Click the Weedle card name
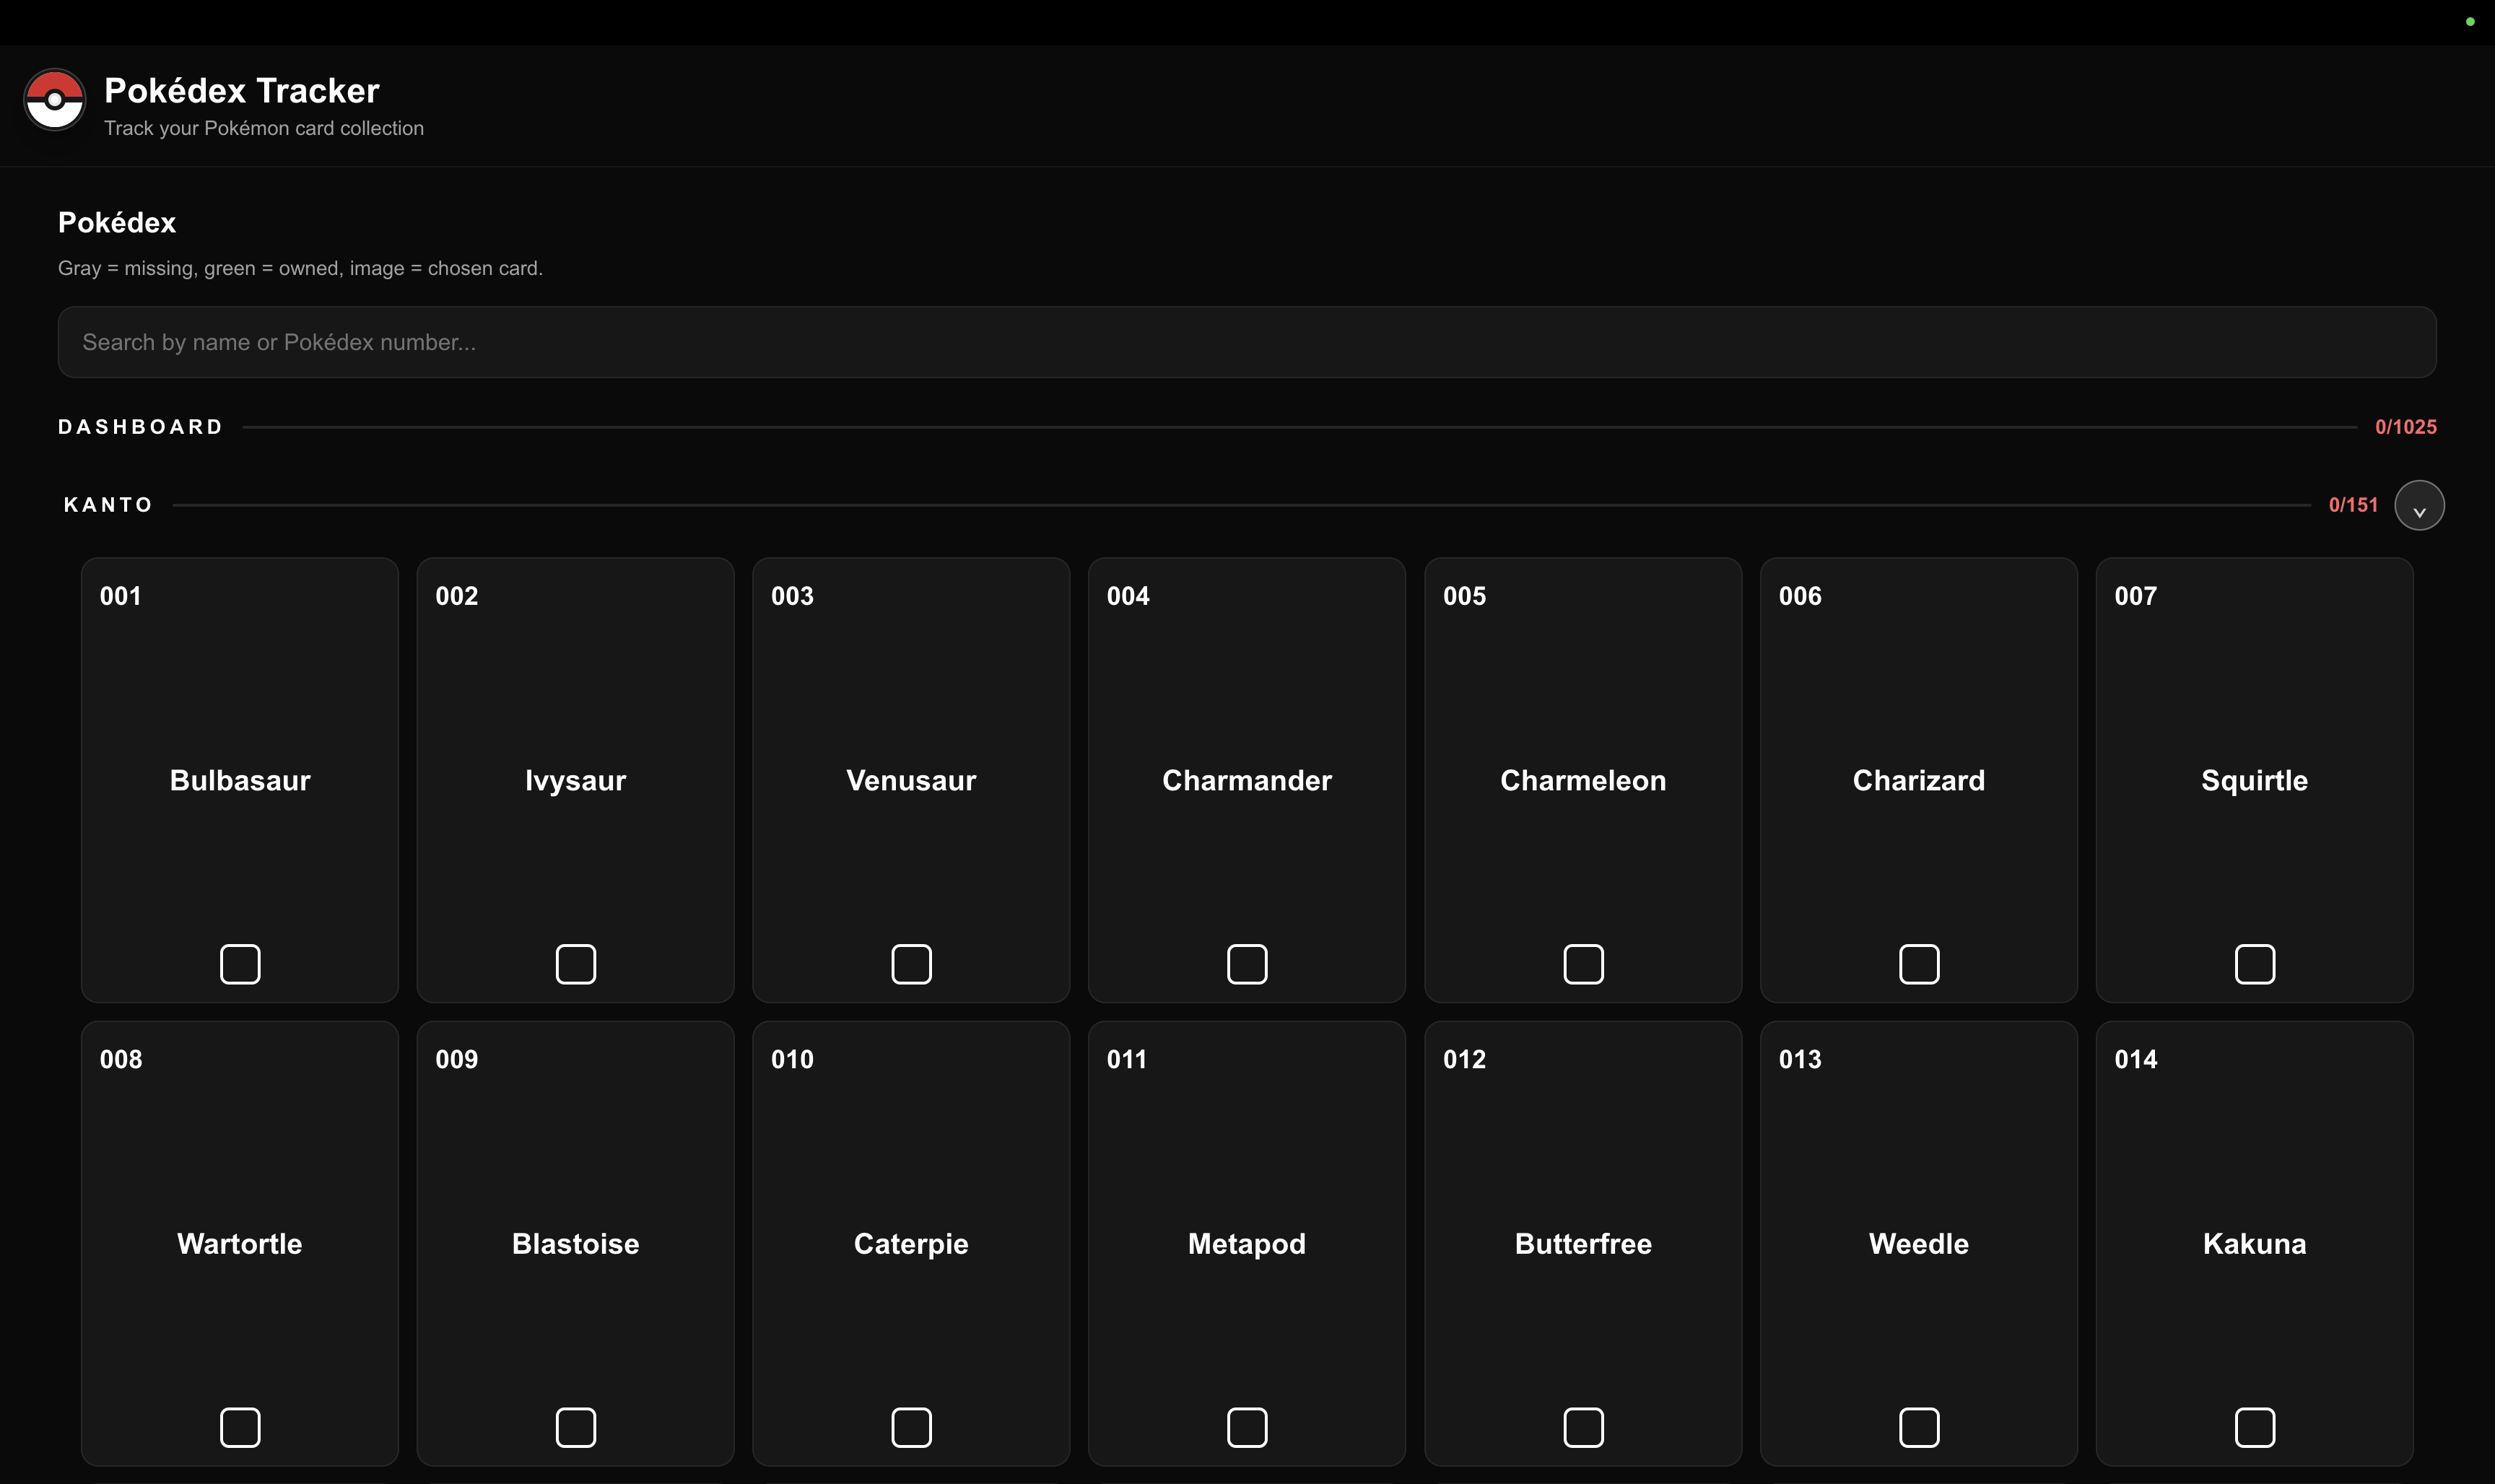Screen dimensions: 2495x1484 click(1919, 1243)
